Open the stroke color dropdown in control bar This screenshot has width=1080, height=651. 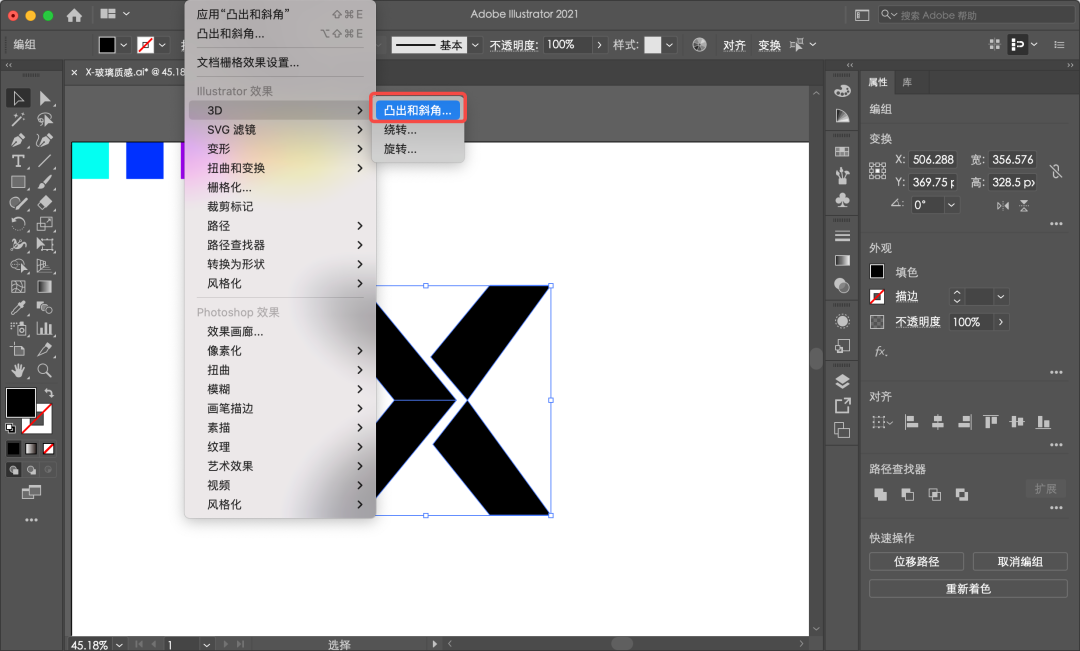point(163,45)
